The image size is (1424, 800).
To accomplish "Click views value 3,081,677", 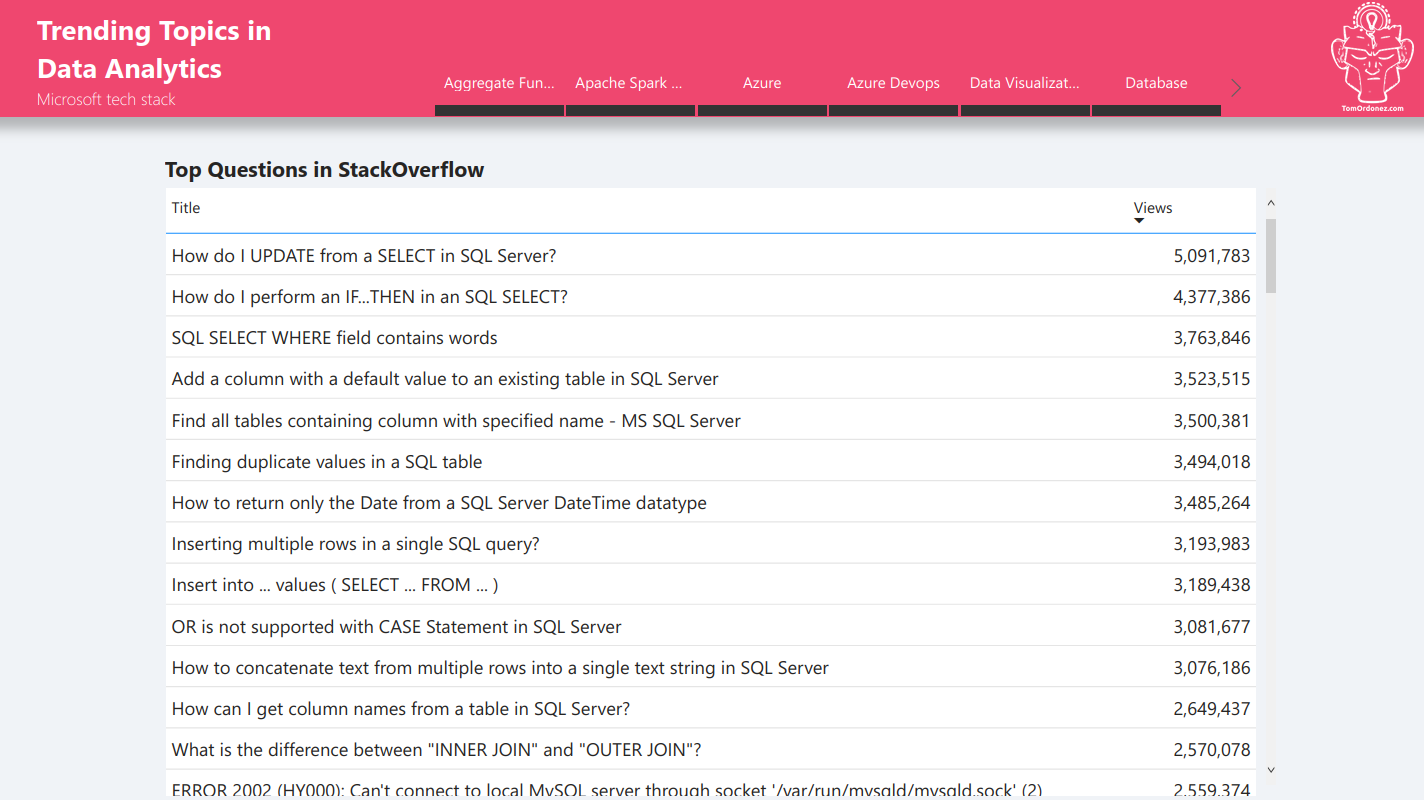I will click(1212, 626).
